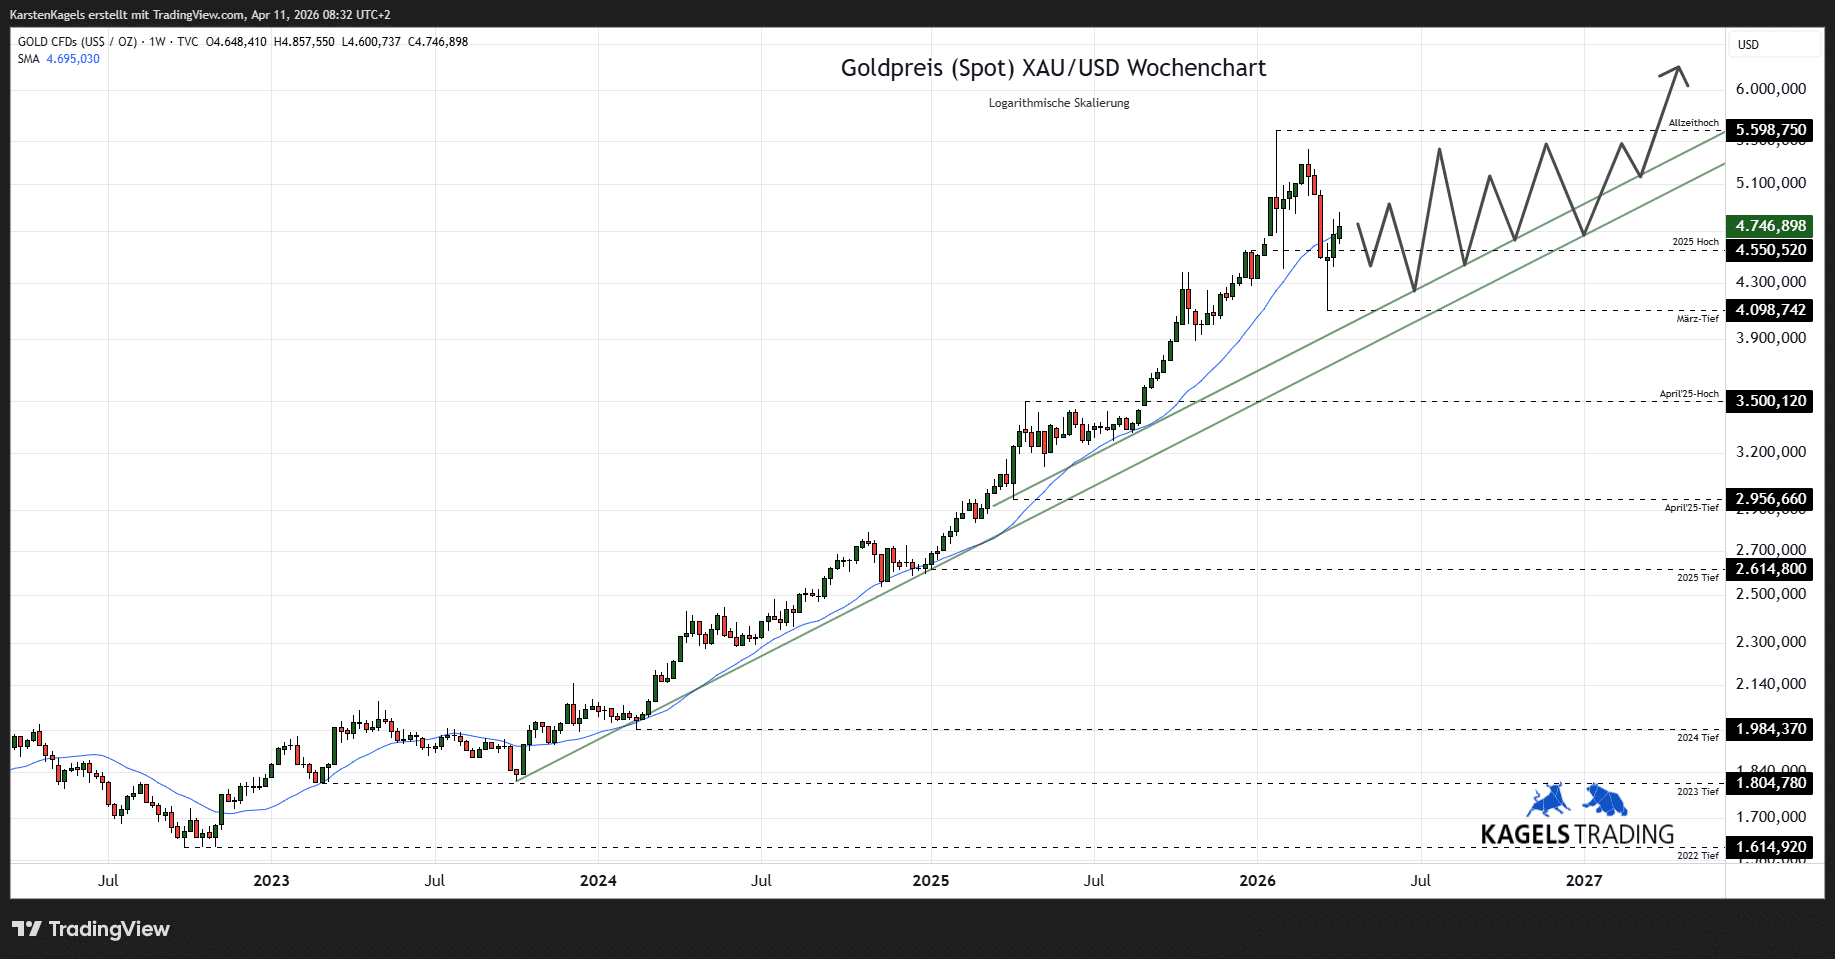Click the GOLD CFDs symbol legend title
1835x959 pixels.
click(77, 42)
